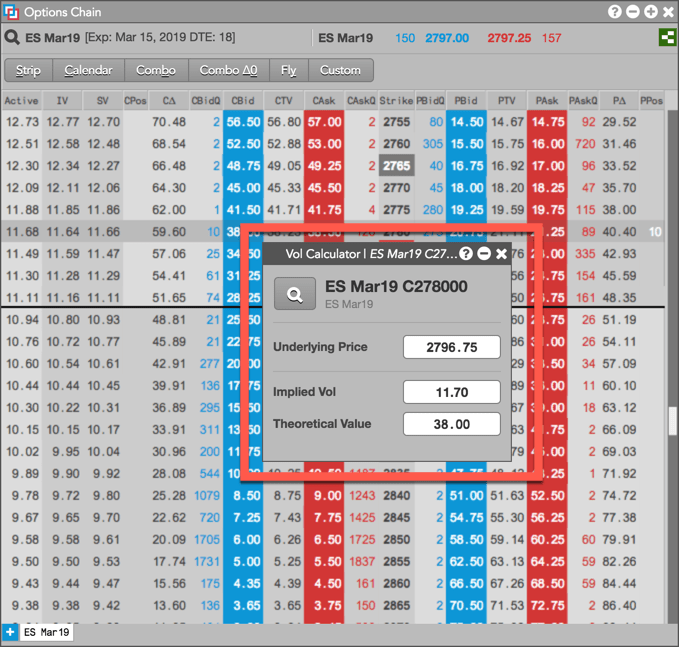Open the help icon in Options Chain title bar

click(614, 12)
